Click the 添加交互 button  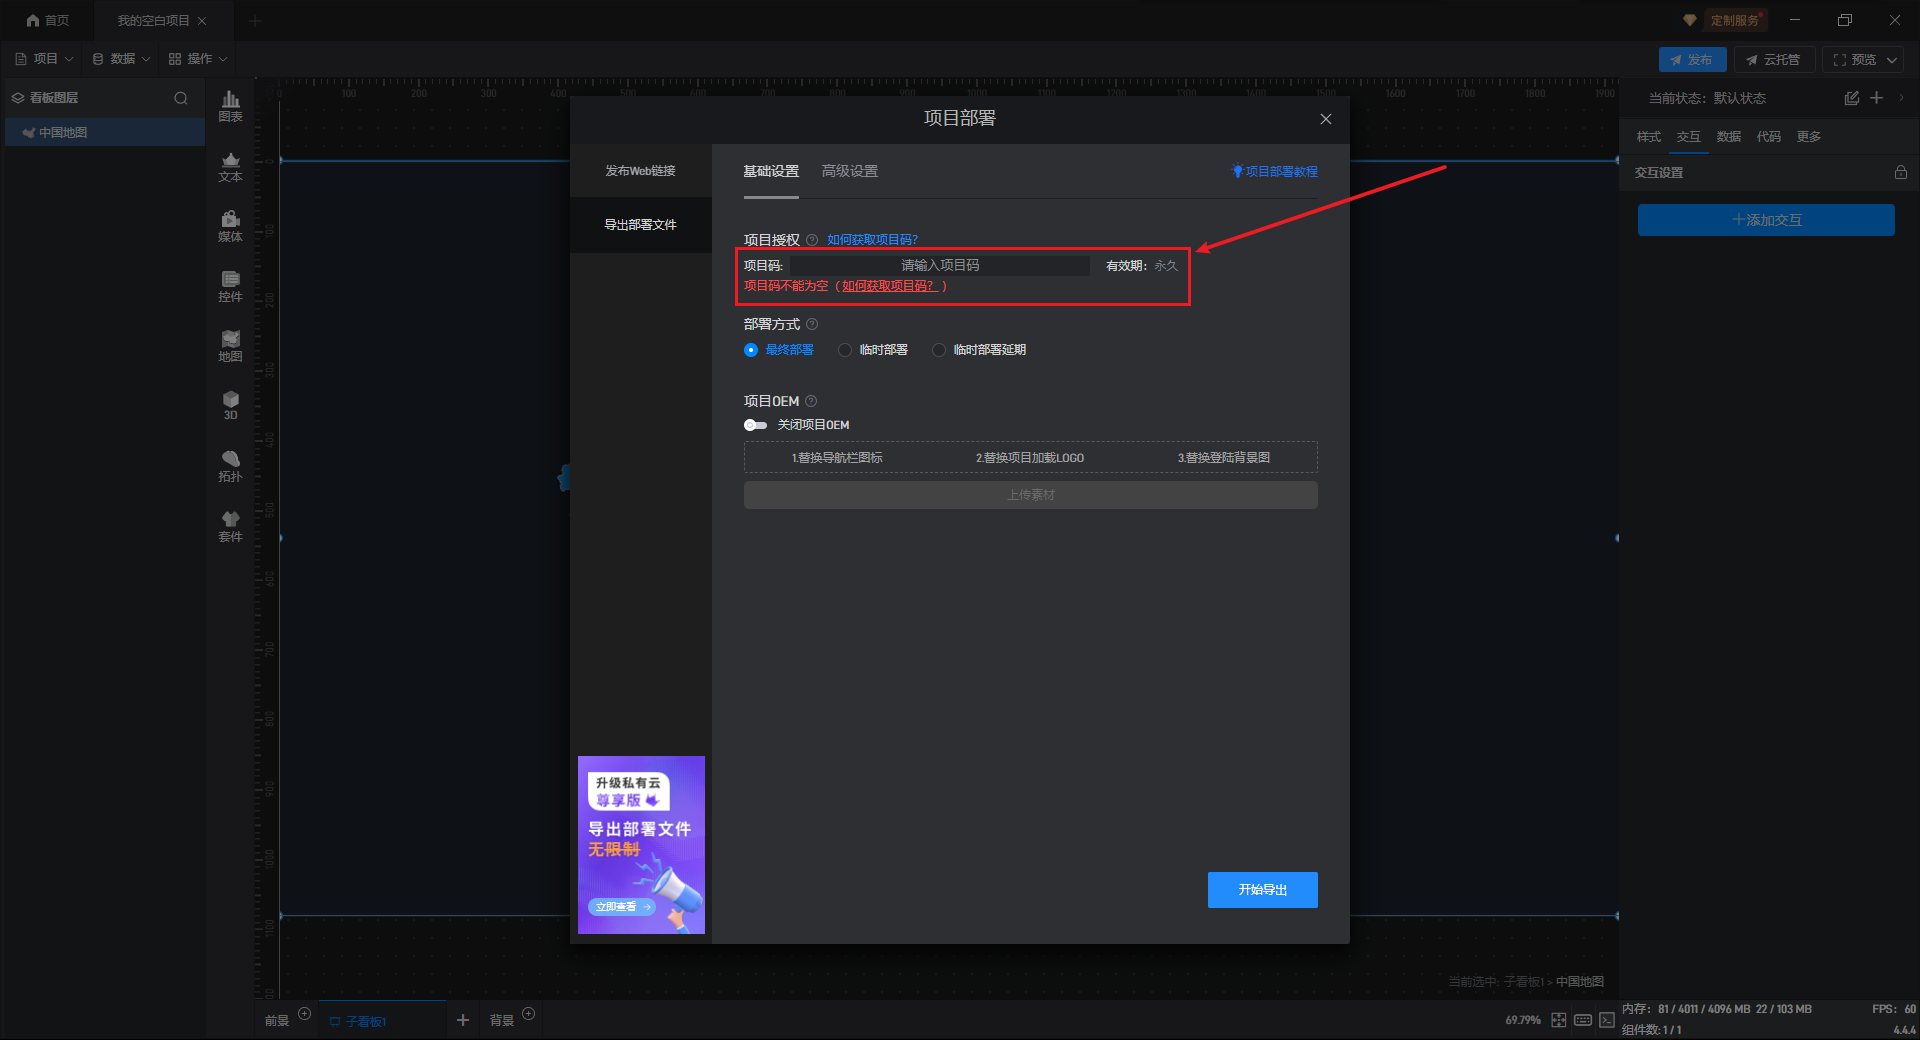click(x=1766, y=220)
